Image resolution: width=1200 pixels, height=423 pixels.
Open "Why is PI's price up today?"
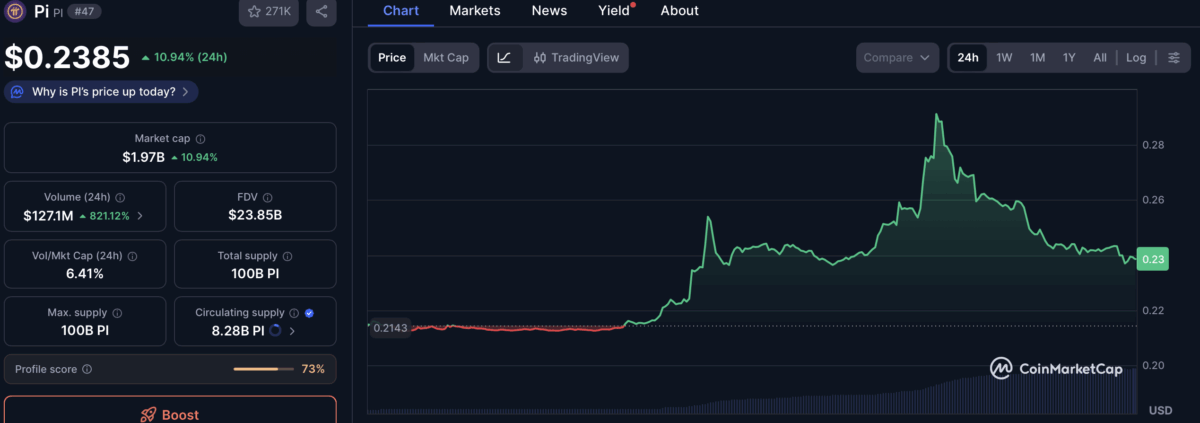(x=101, y=92)
